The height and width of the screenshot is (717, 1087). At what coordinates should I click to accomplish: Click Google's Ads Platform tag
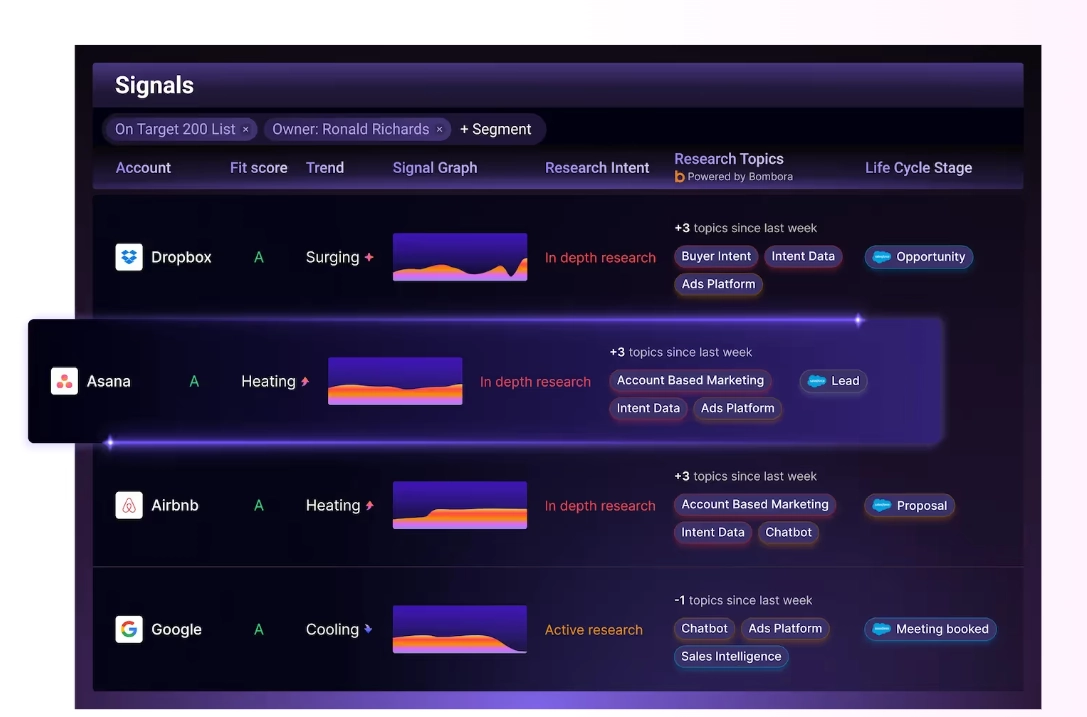click(785, 629)
